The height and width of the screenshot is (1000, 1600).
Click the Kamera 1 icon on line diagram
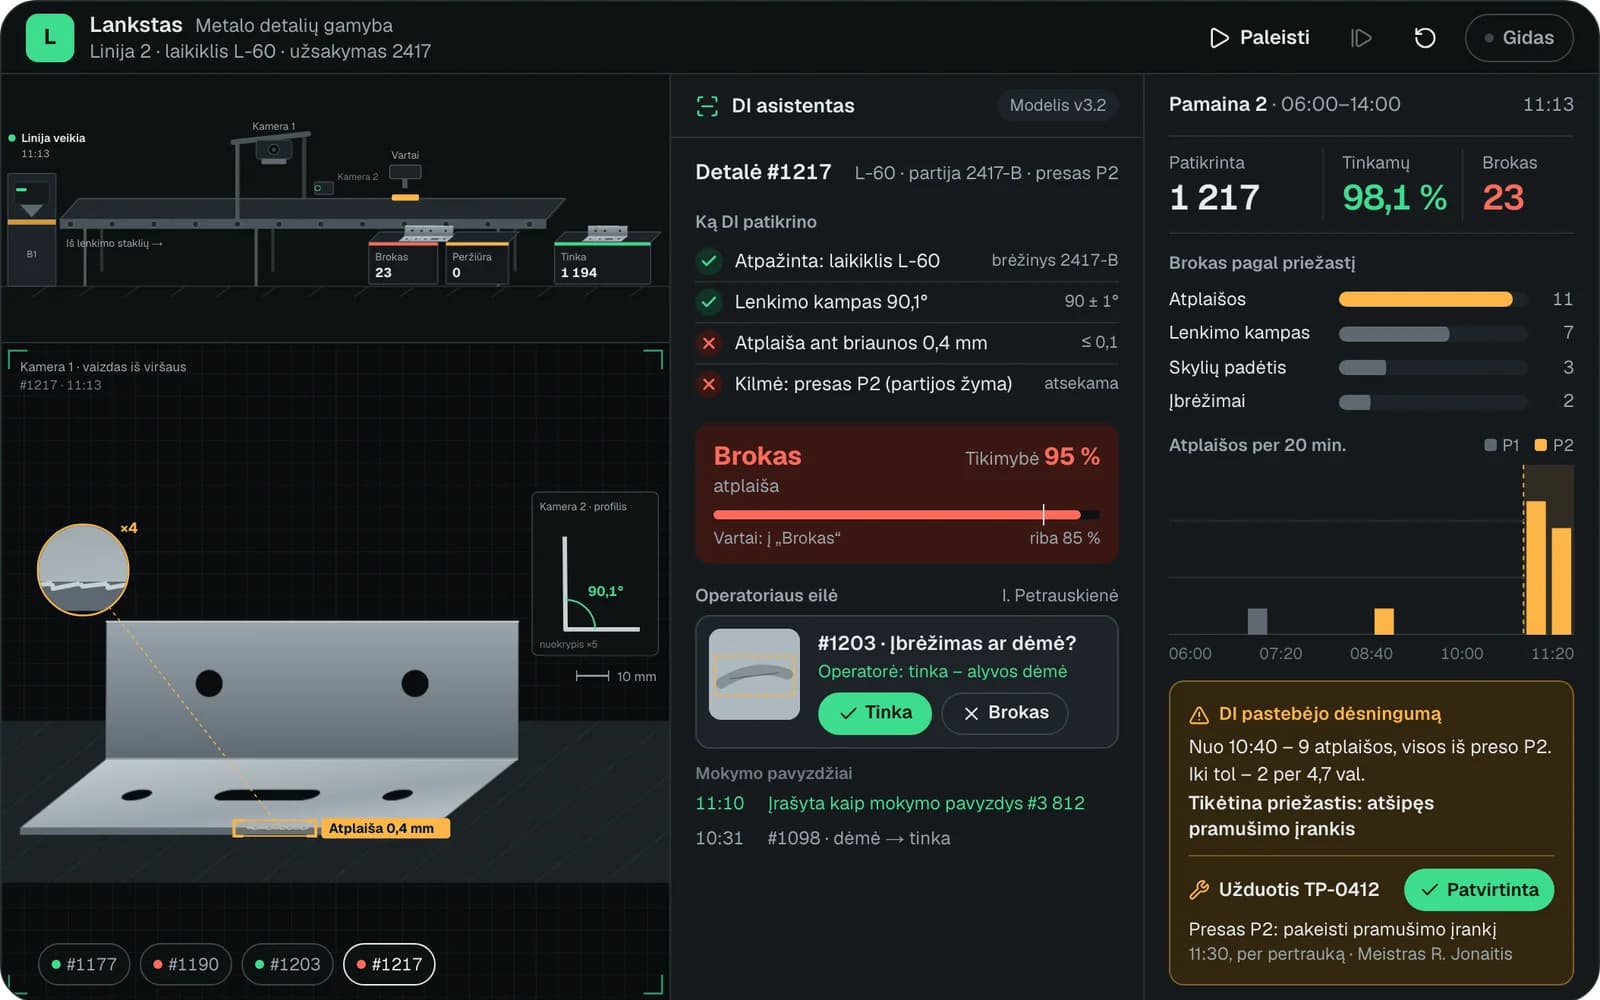click(x=274, y=150)
